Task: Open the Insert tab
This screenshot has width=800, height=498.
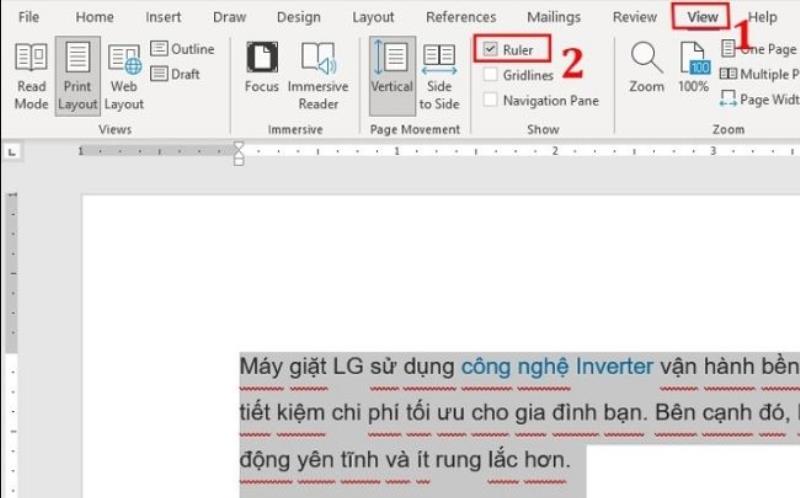Action: [x=163, y=17]
